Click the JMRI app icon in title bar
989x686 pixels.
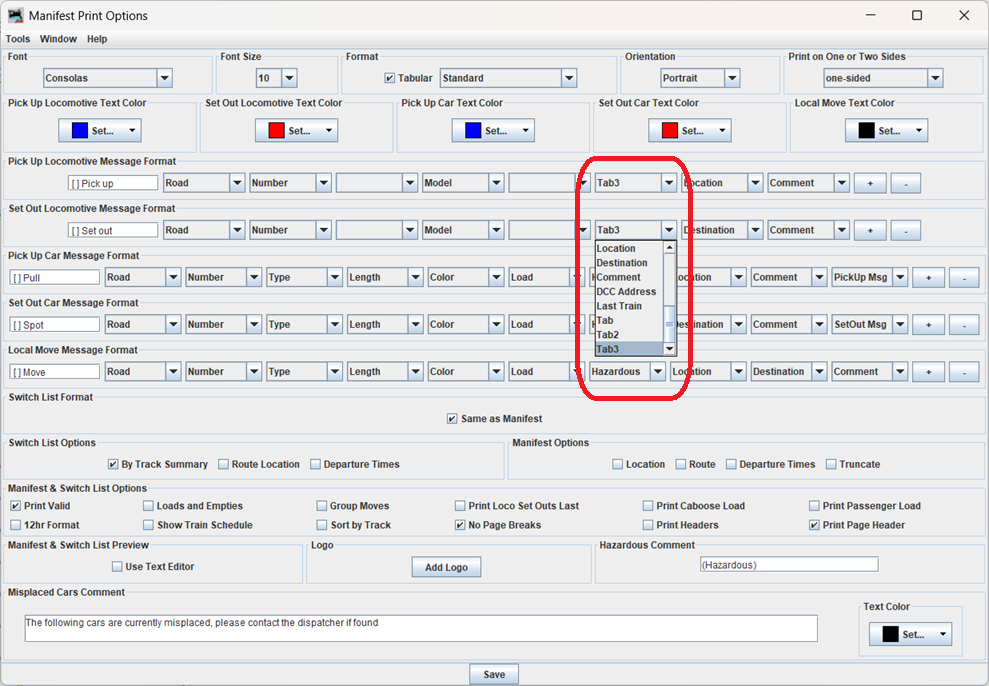(15, 15)
